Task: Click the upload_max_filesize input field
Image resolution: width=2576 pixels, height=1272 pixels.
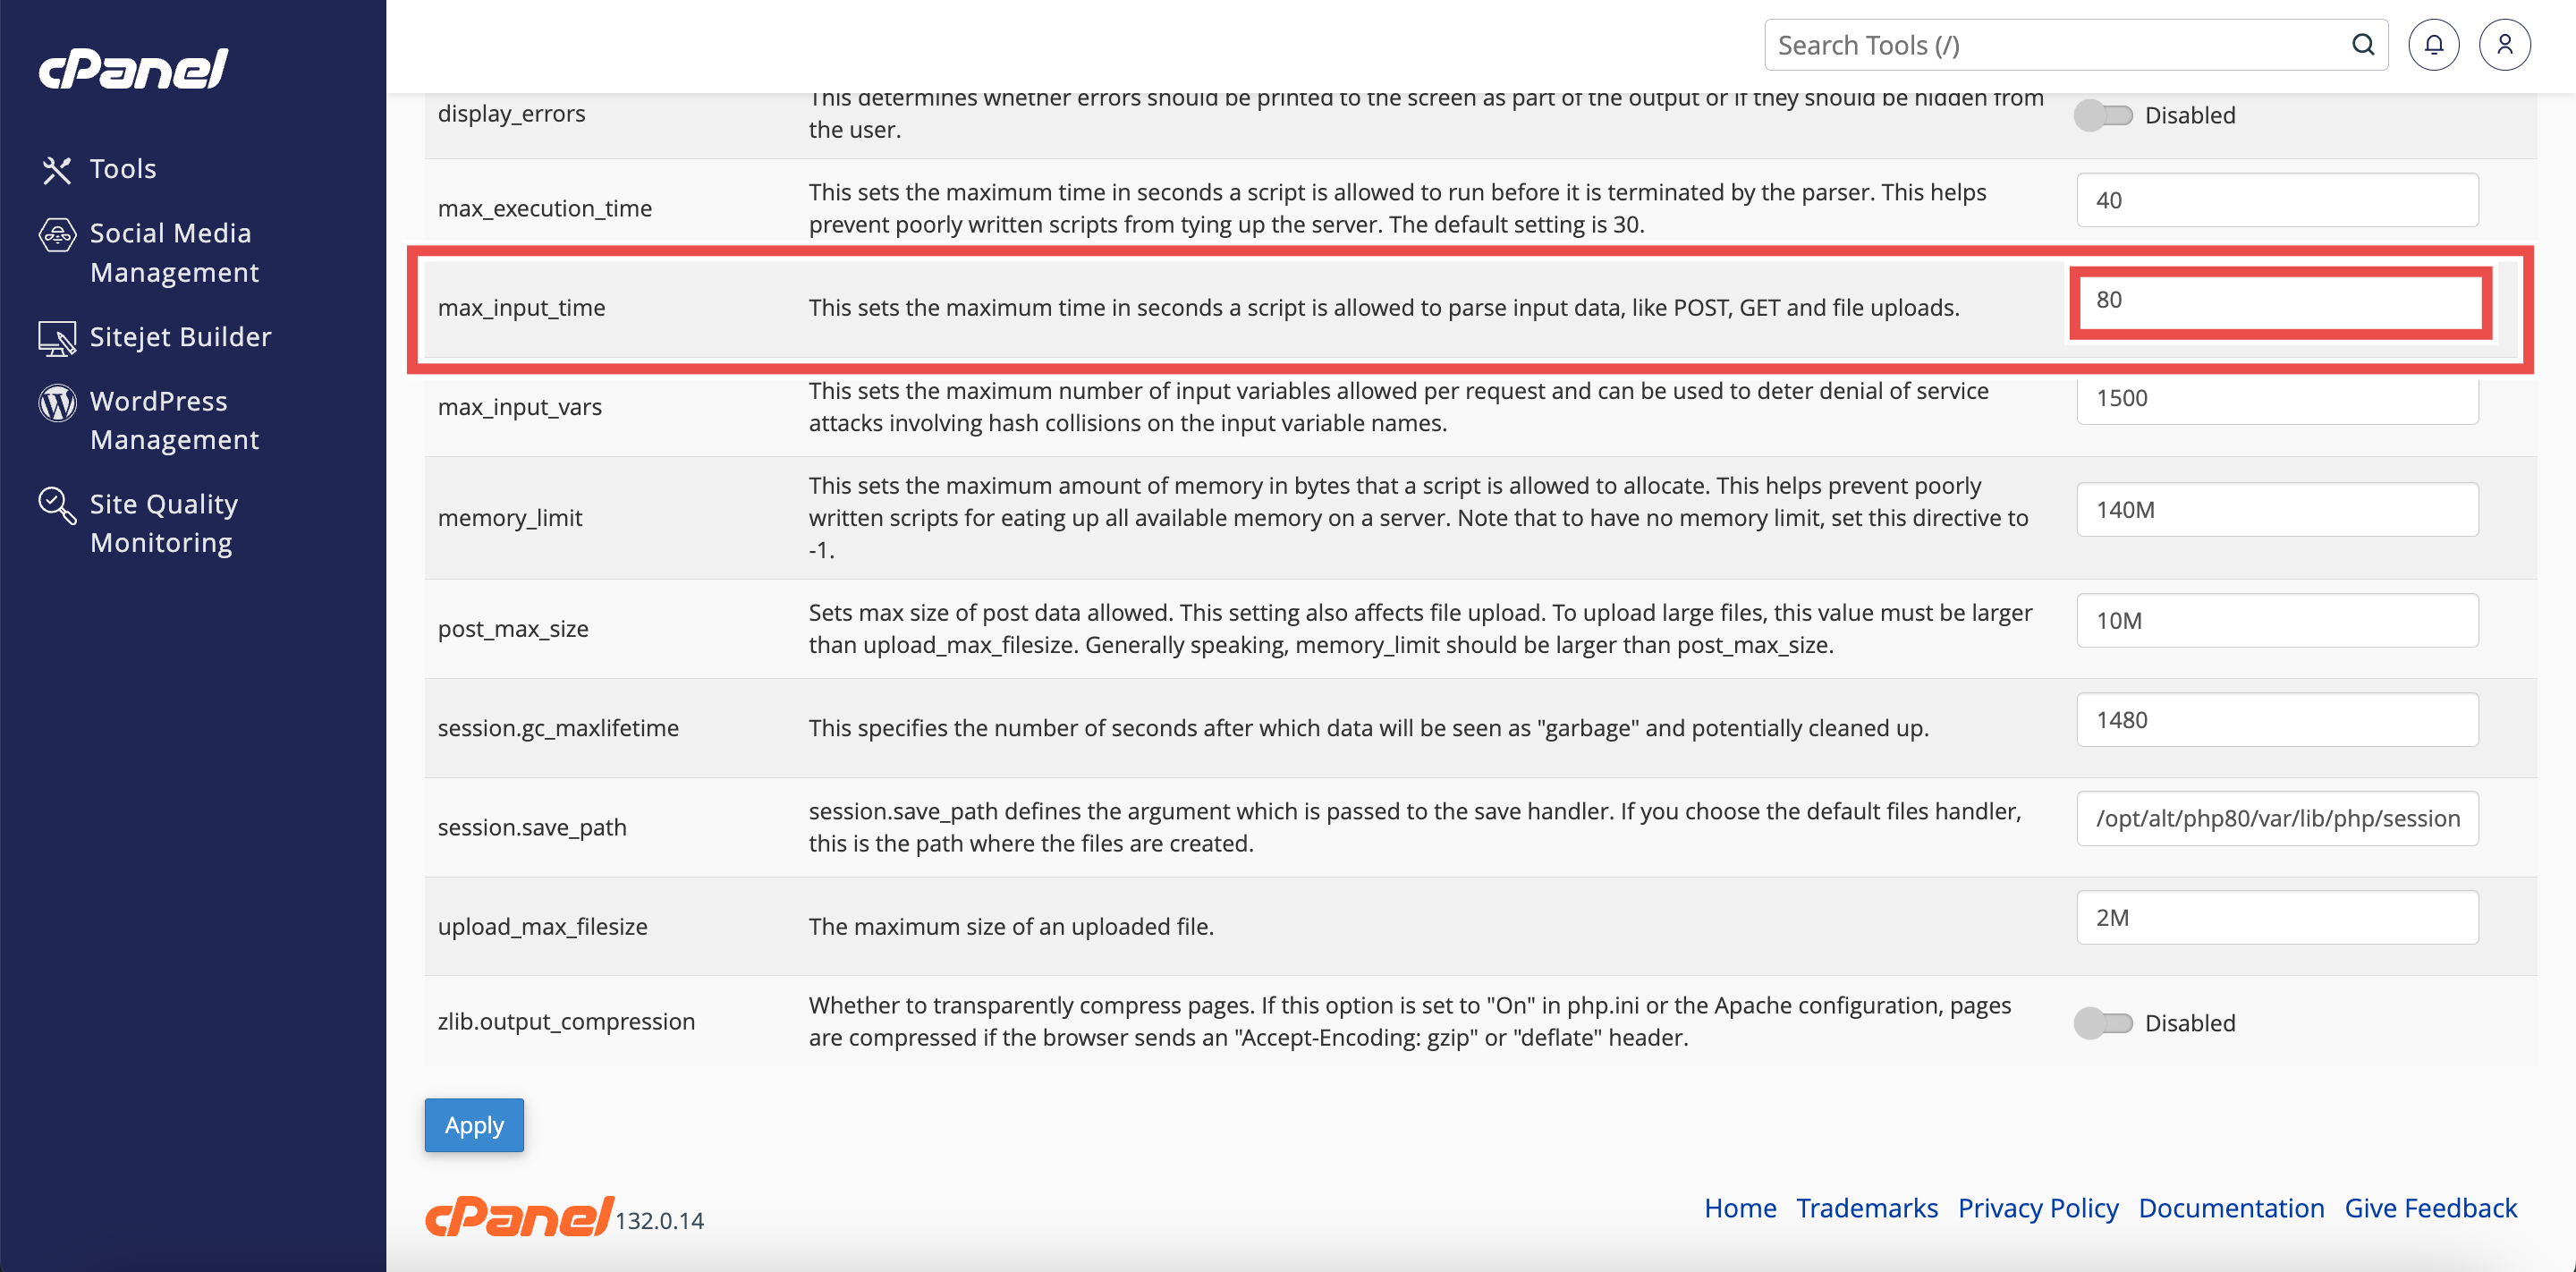Action: coord(2277,918)
